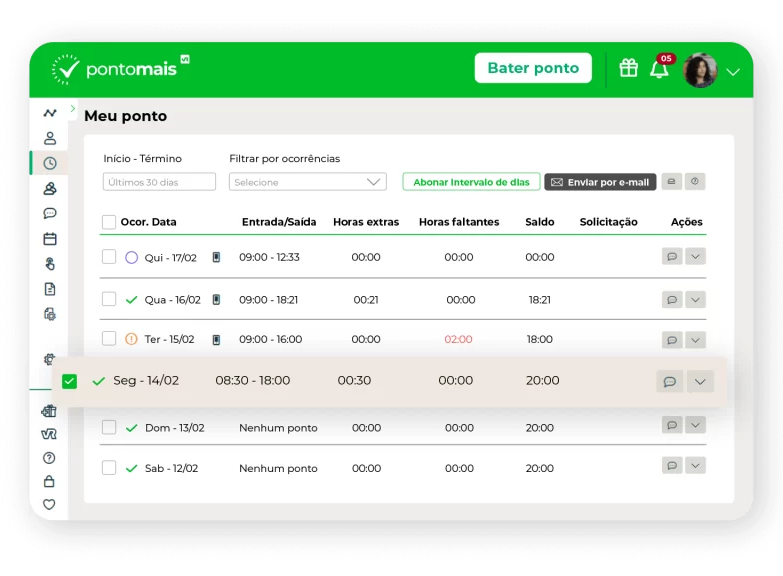Open comment for Ter - 15/02 row
Viewport: 783px width, 576px height.
click(672, 340)
